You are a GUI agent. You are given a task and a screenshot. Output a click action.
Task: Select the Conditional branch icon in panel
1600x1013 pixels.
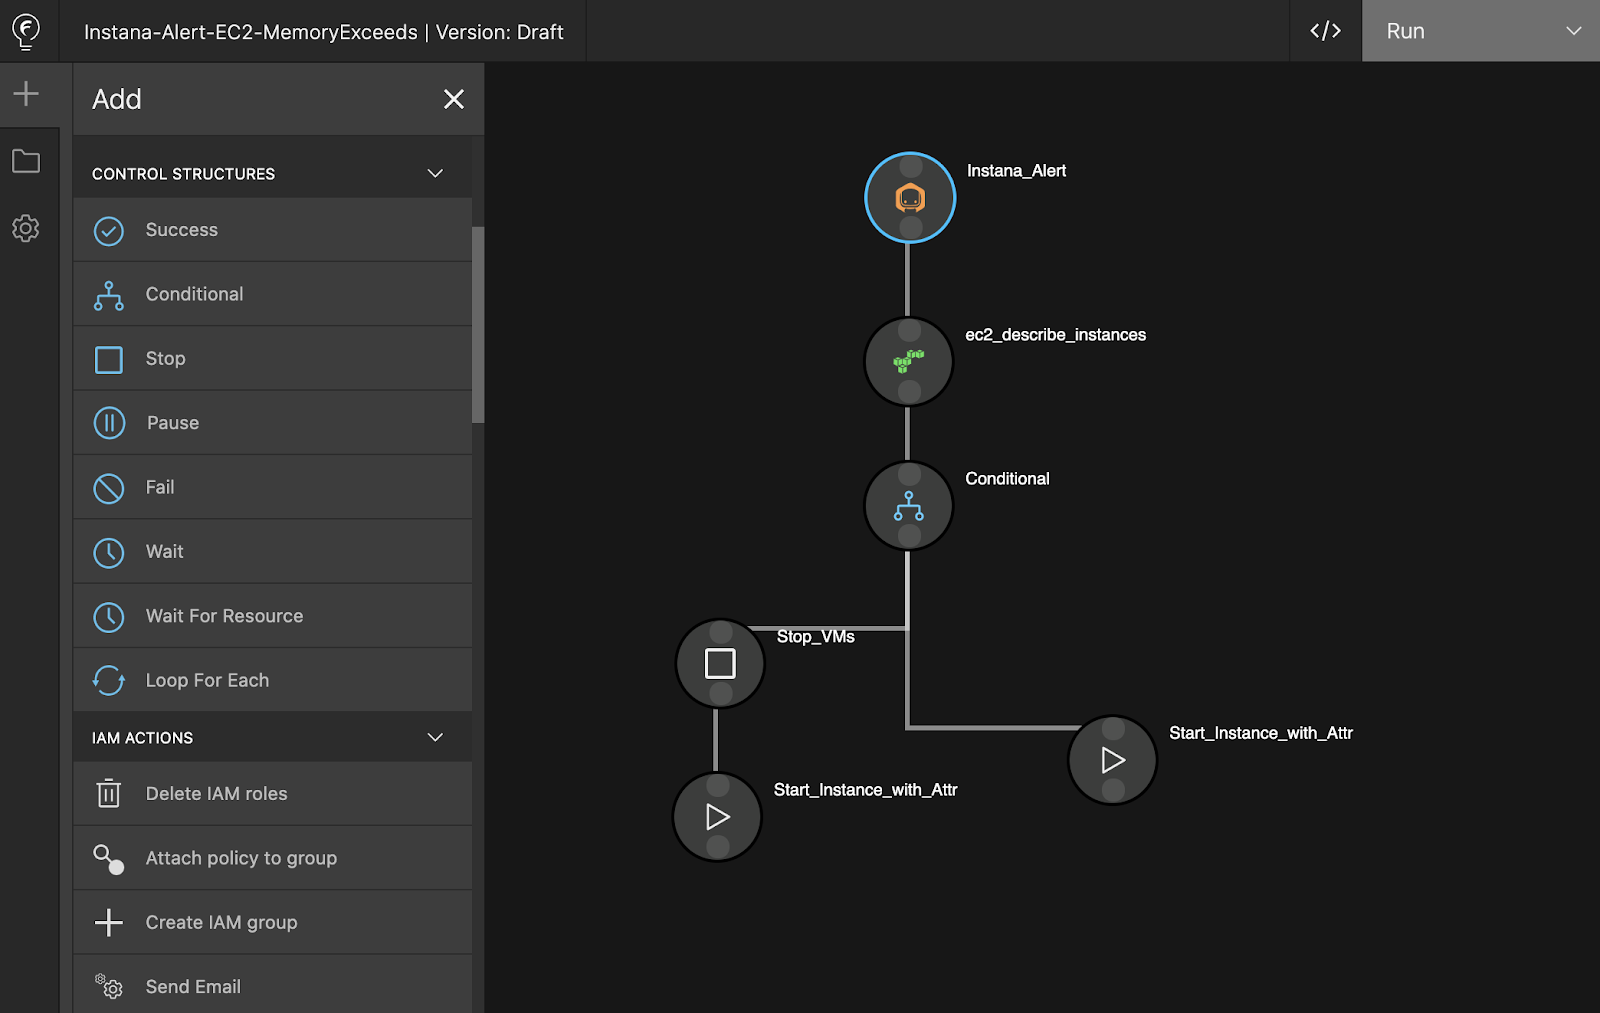coord(109,295)
